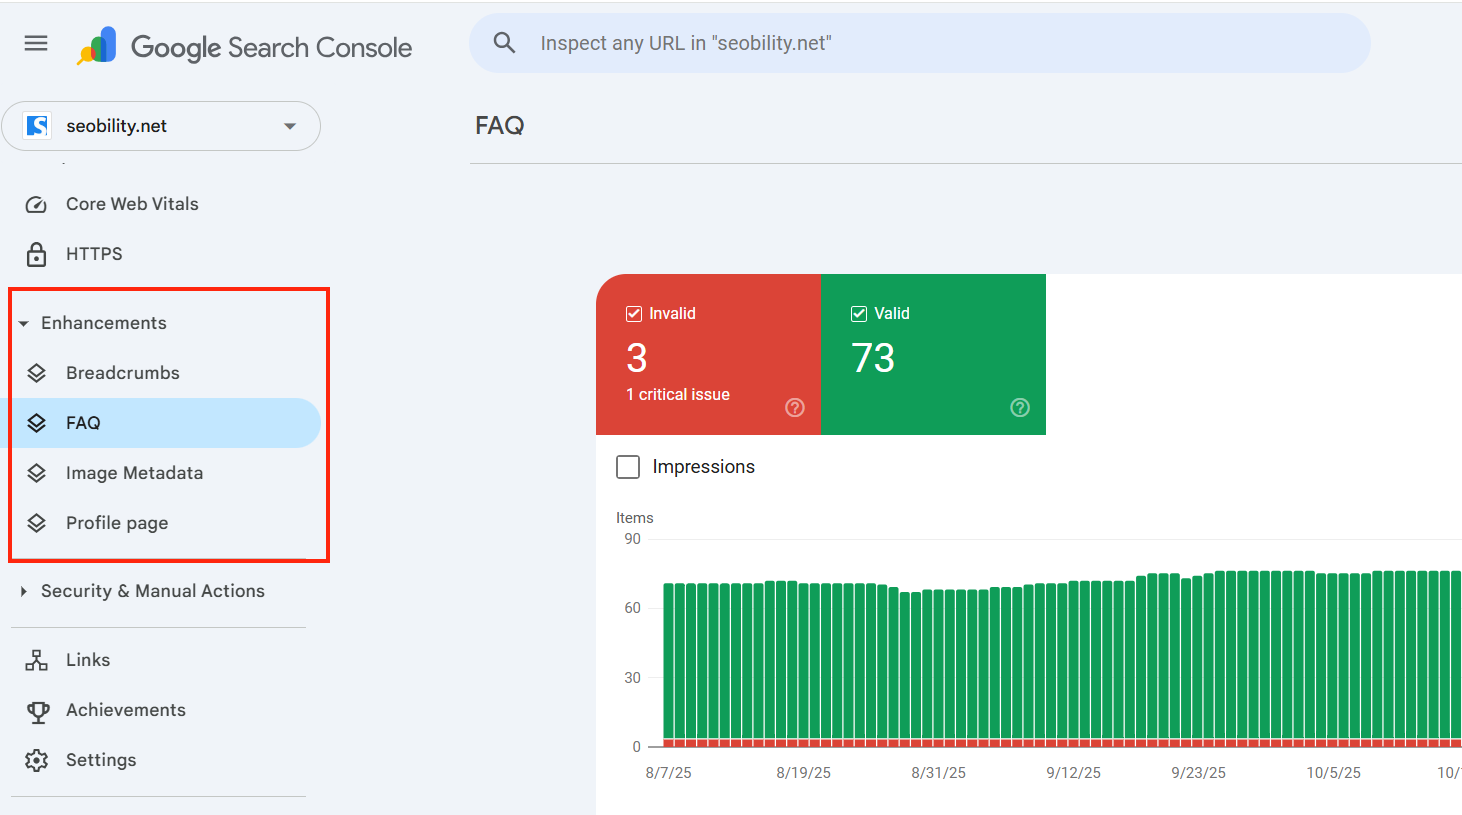Open Achievements trophy icon

36,709
